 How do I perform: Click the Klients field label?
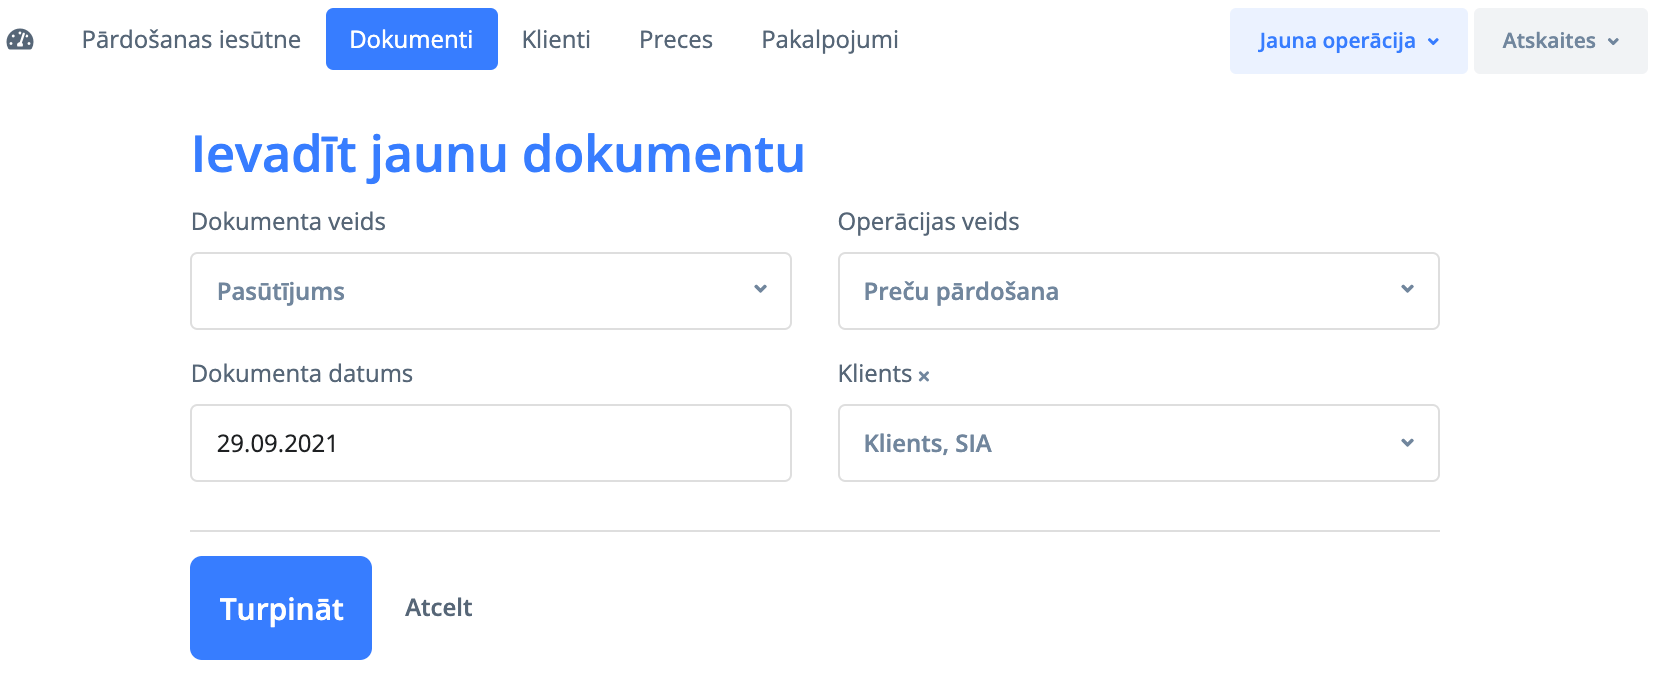tap(874, 374)
